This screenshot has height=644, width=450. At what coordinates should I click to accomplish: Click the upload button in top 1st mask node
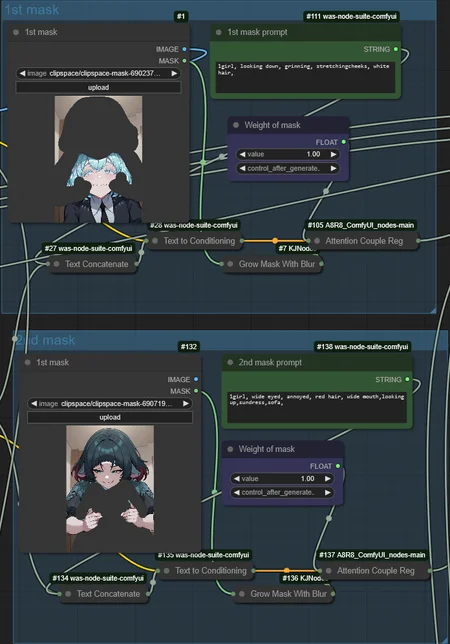(98, 87)
